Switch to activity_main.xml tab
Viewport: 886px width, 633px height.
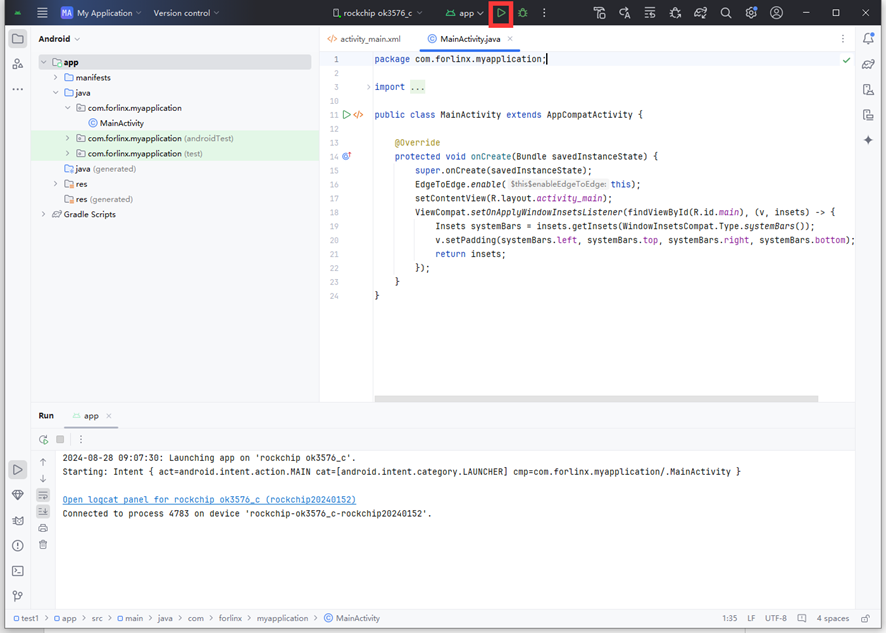[364, 39]
